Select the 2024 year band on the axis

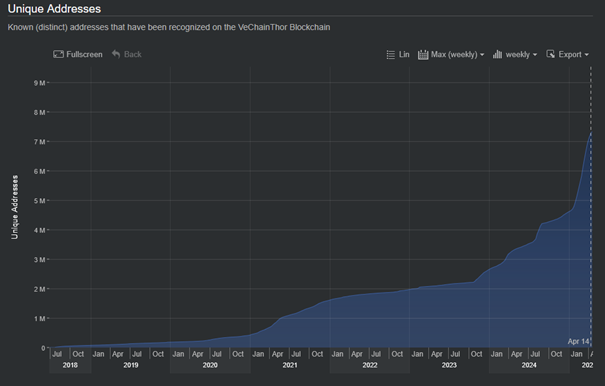tap(529, 365)
